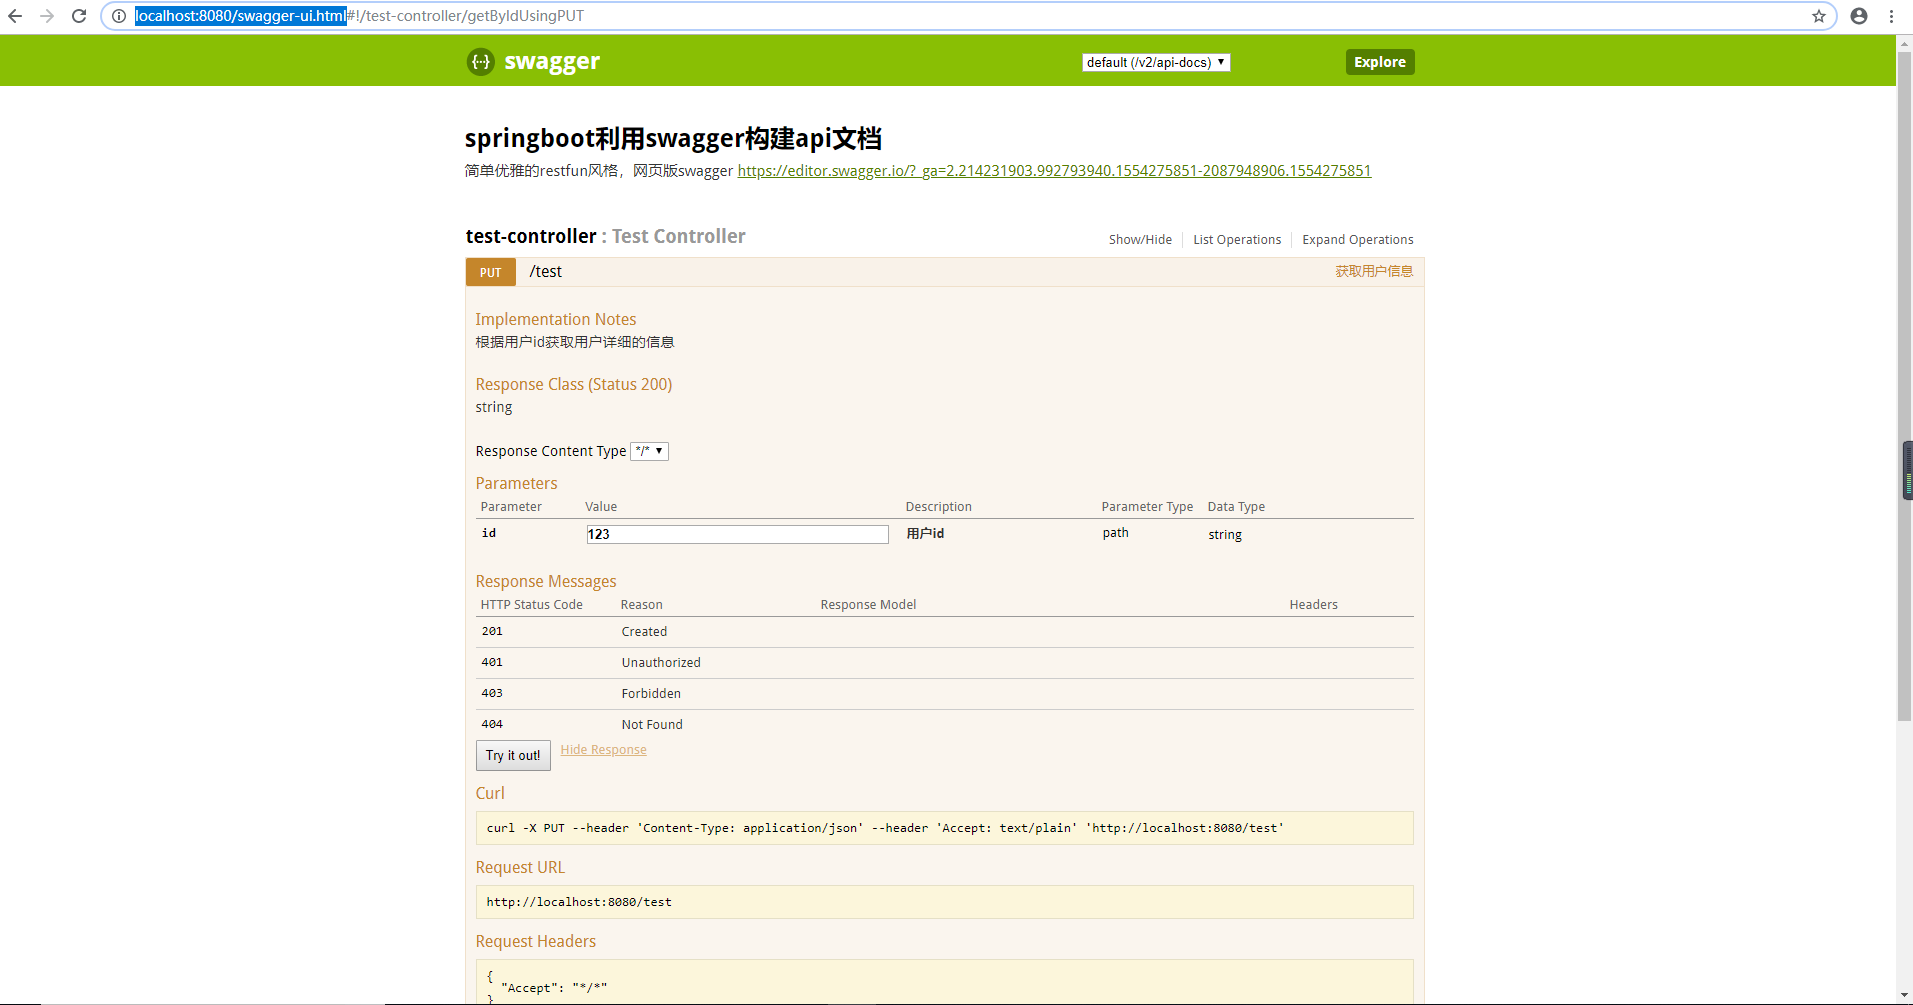Click the Try it out! button
Screen dimensions: 1913x1005
(513, 755)
